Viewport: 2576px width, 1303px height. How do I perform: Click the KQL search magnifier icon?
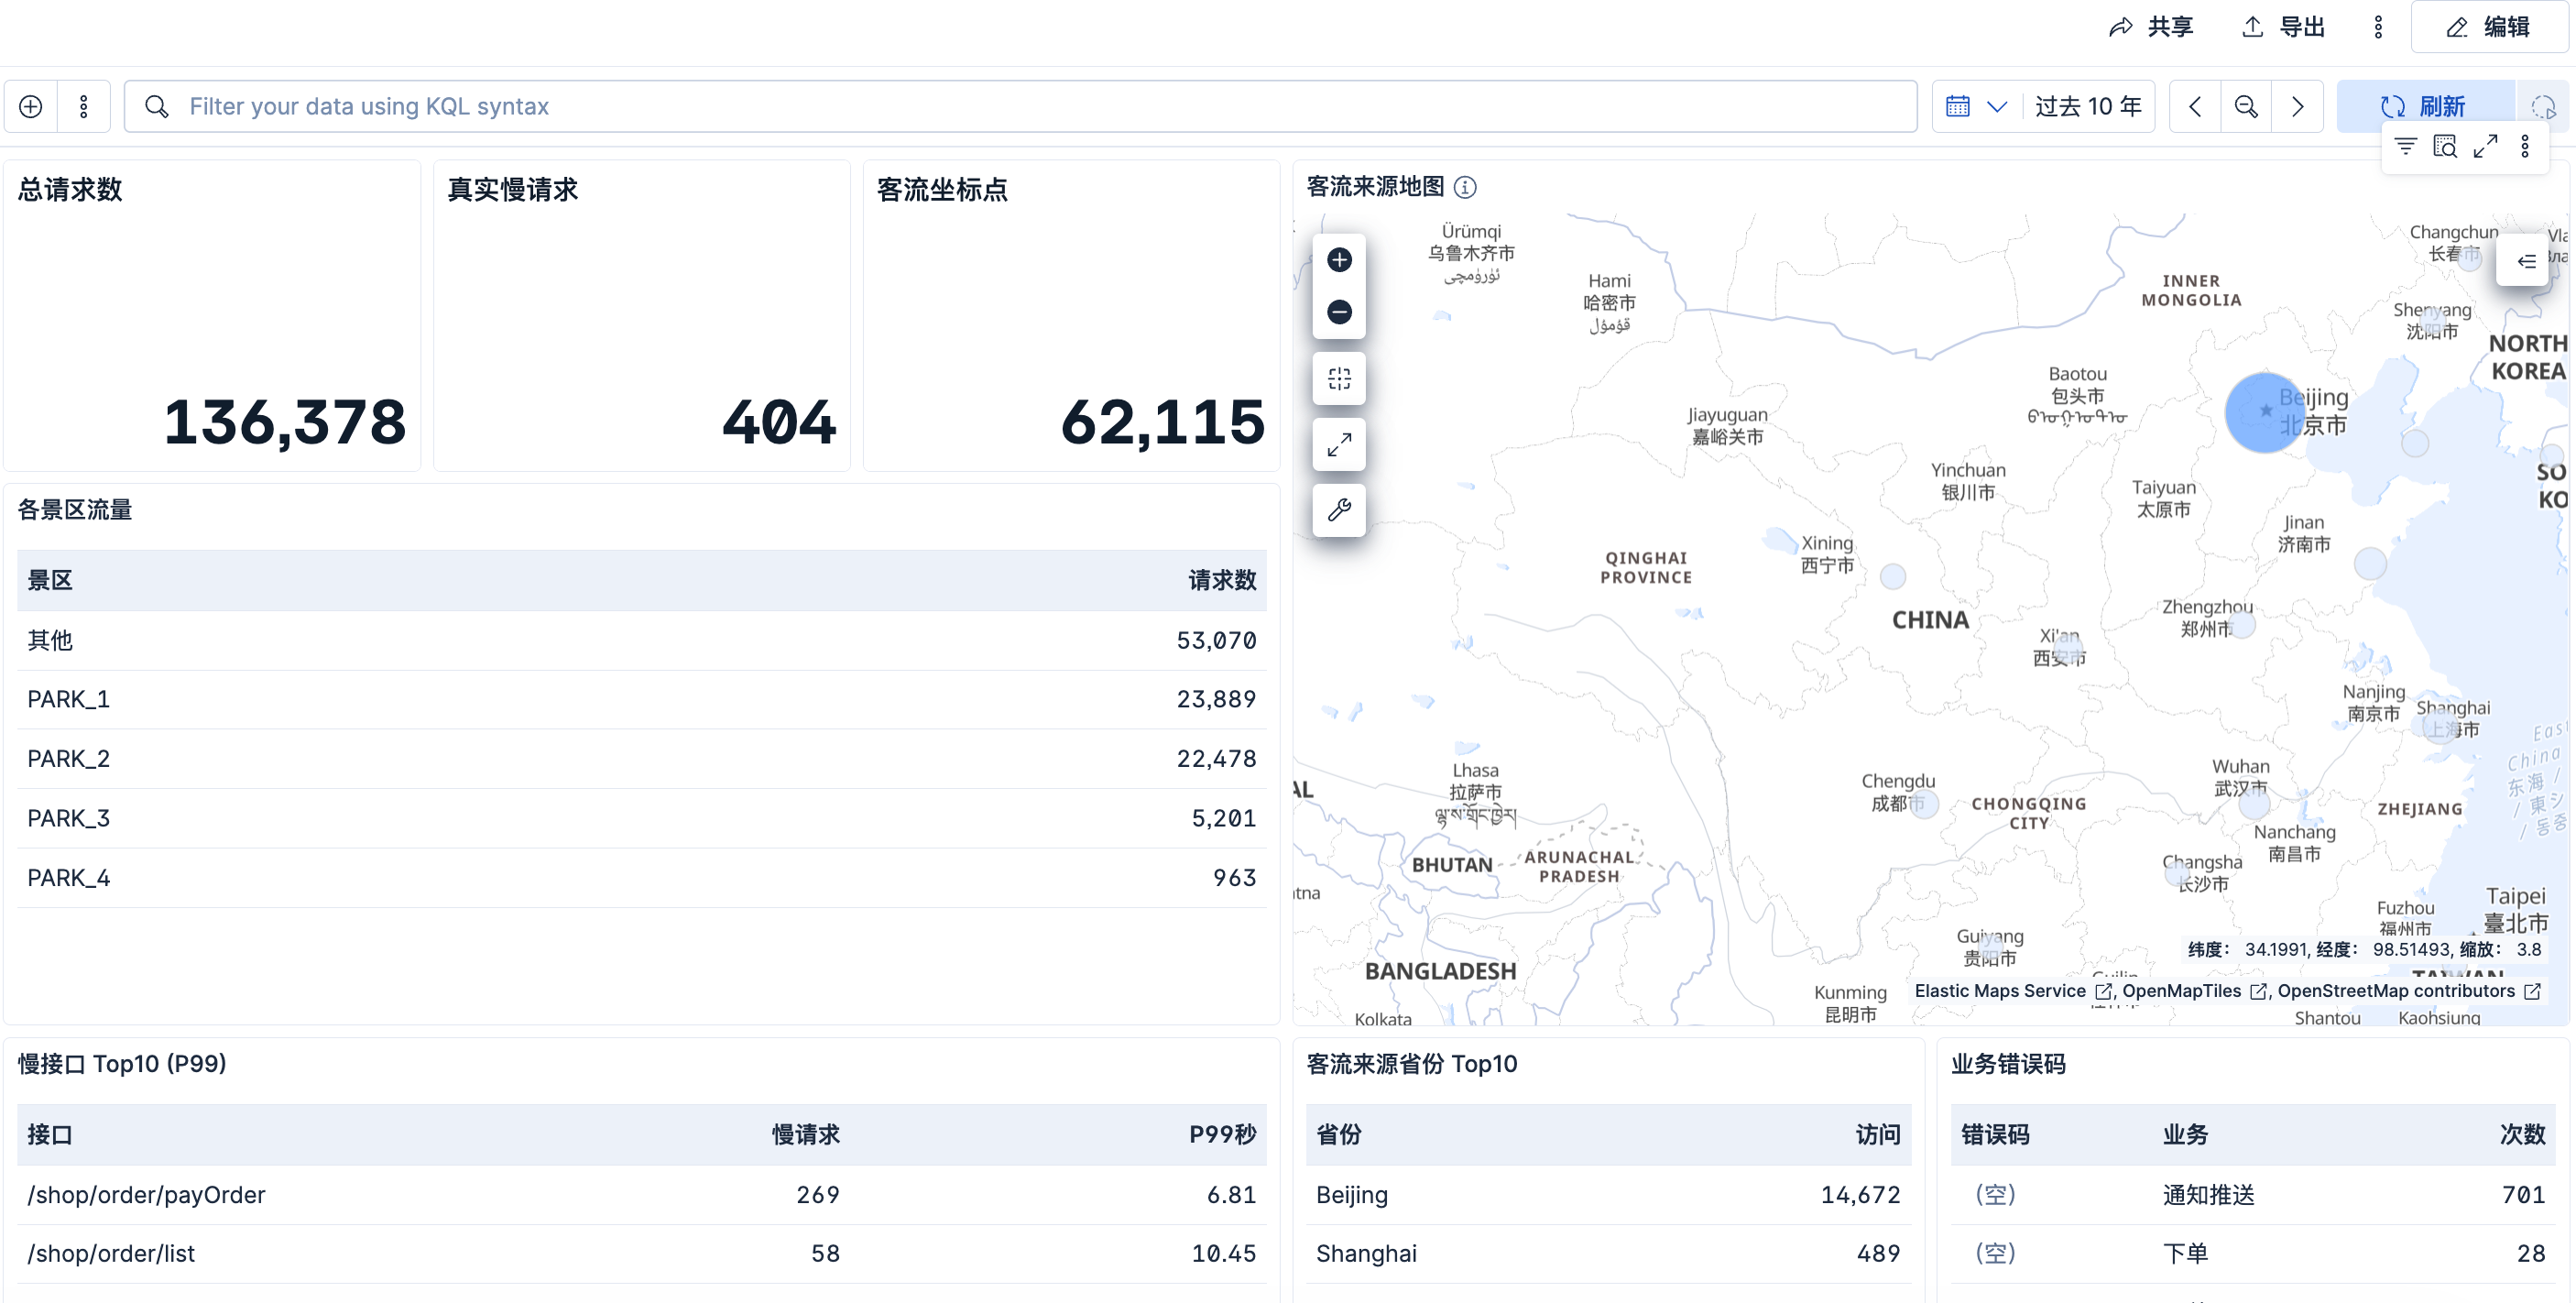pyautogui.click(x=157, y=106)
